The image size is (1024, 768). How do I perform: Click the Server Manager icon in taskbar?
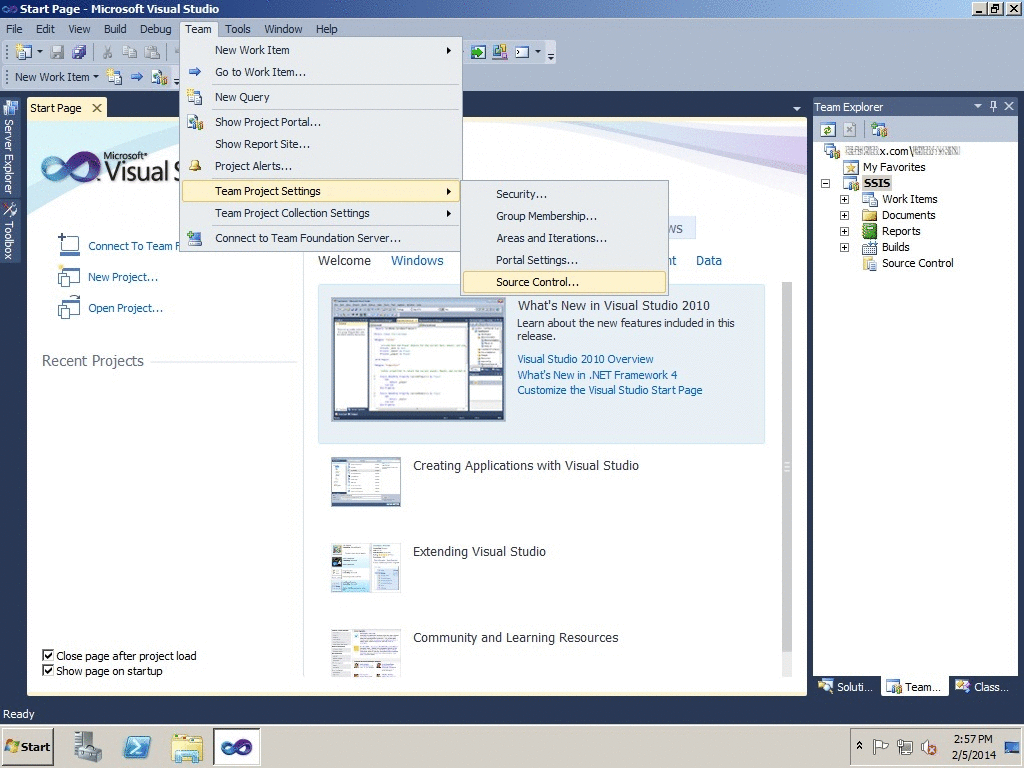pyautogui.click(x=87, y=746)
